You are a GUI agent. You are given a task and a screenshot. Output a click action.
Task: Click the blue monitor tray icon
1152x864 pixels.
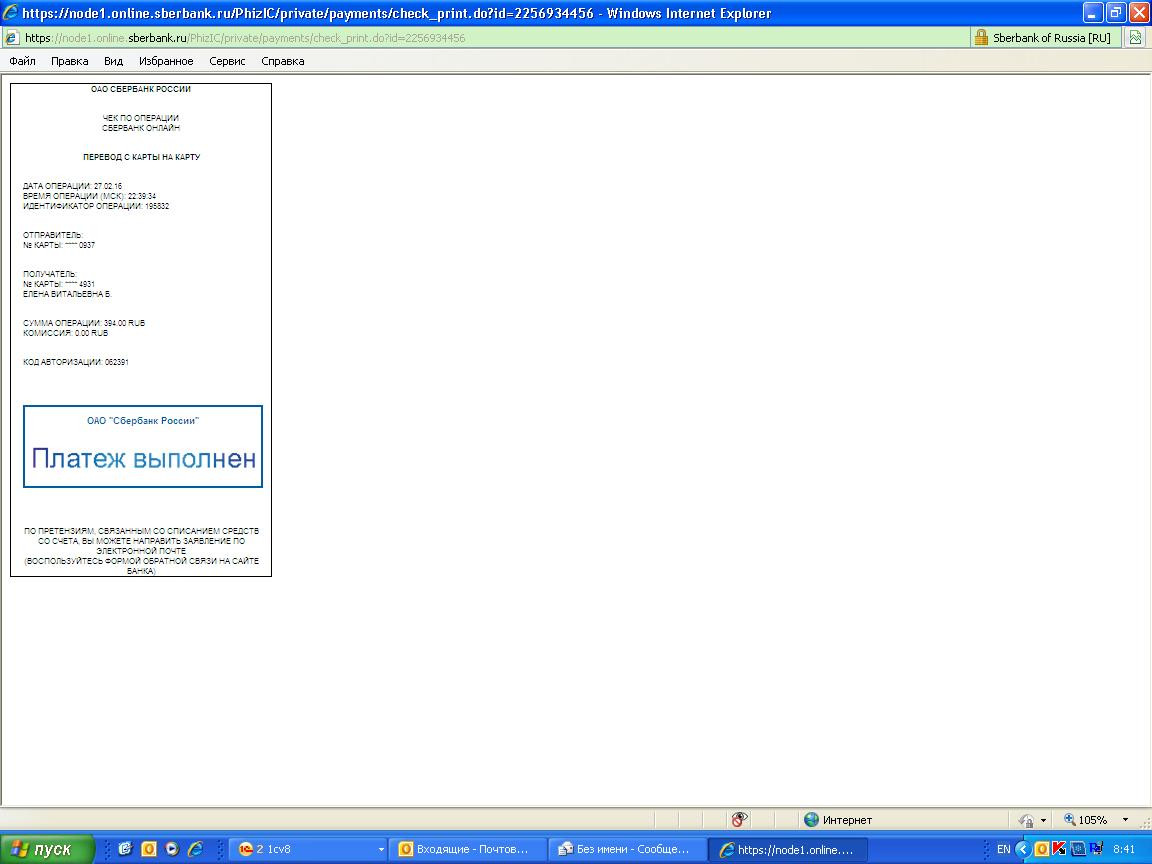(1078, 849)
